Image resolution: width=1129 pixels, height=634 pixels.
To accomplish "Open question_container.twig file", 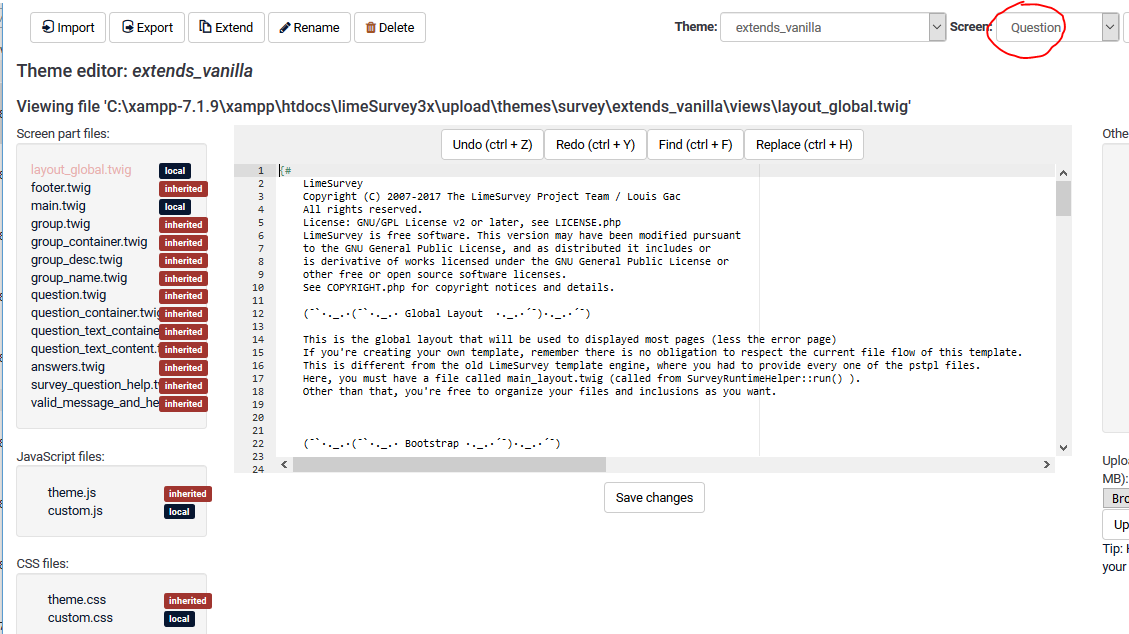I will point(94,313).
